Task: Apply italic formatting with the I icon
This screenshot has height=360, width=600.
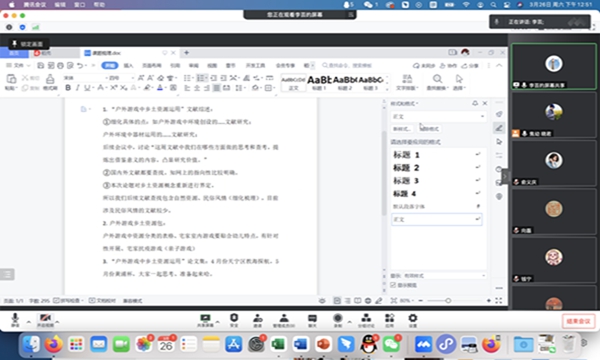Action: [x=78, y=88]
